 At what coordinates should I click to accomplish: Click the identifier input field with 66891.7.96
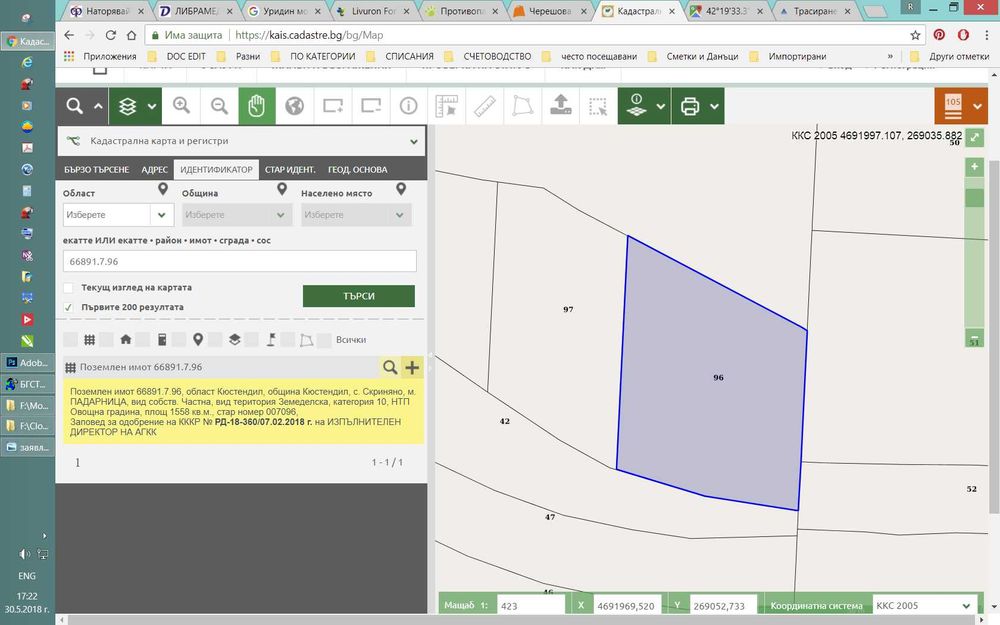[239, 261]
